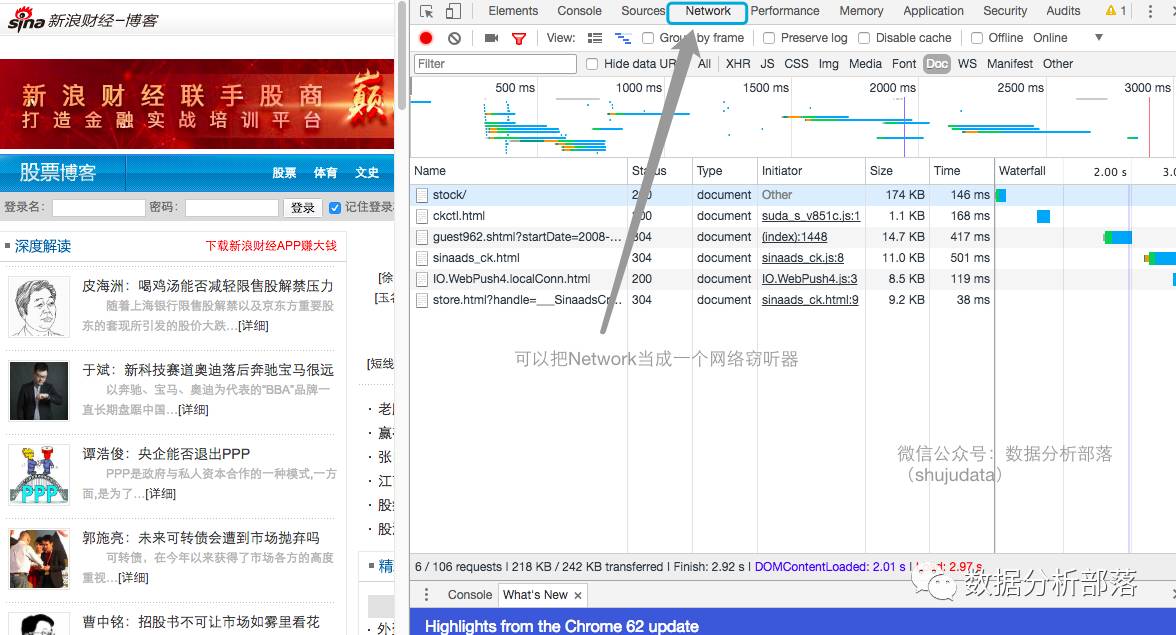Enable the Preserve log checkbox
Image resolution: width=1176 pixels, height=635 pixels.
point(769,38)
